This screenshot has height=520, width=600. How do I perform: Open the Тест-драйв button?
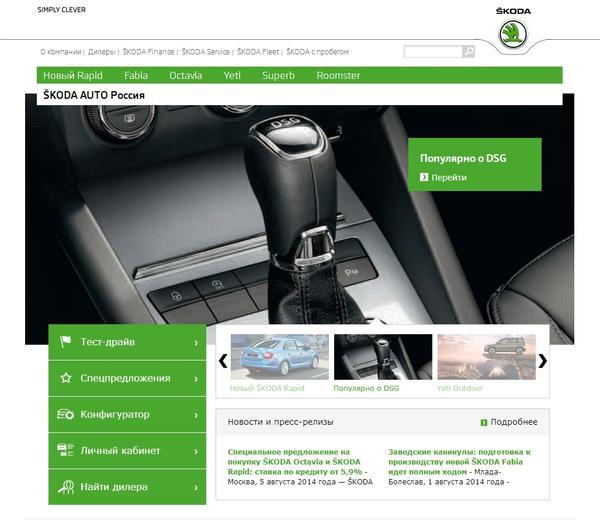pos(127,342)
